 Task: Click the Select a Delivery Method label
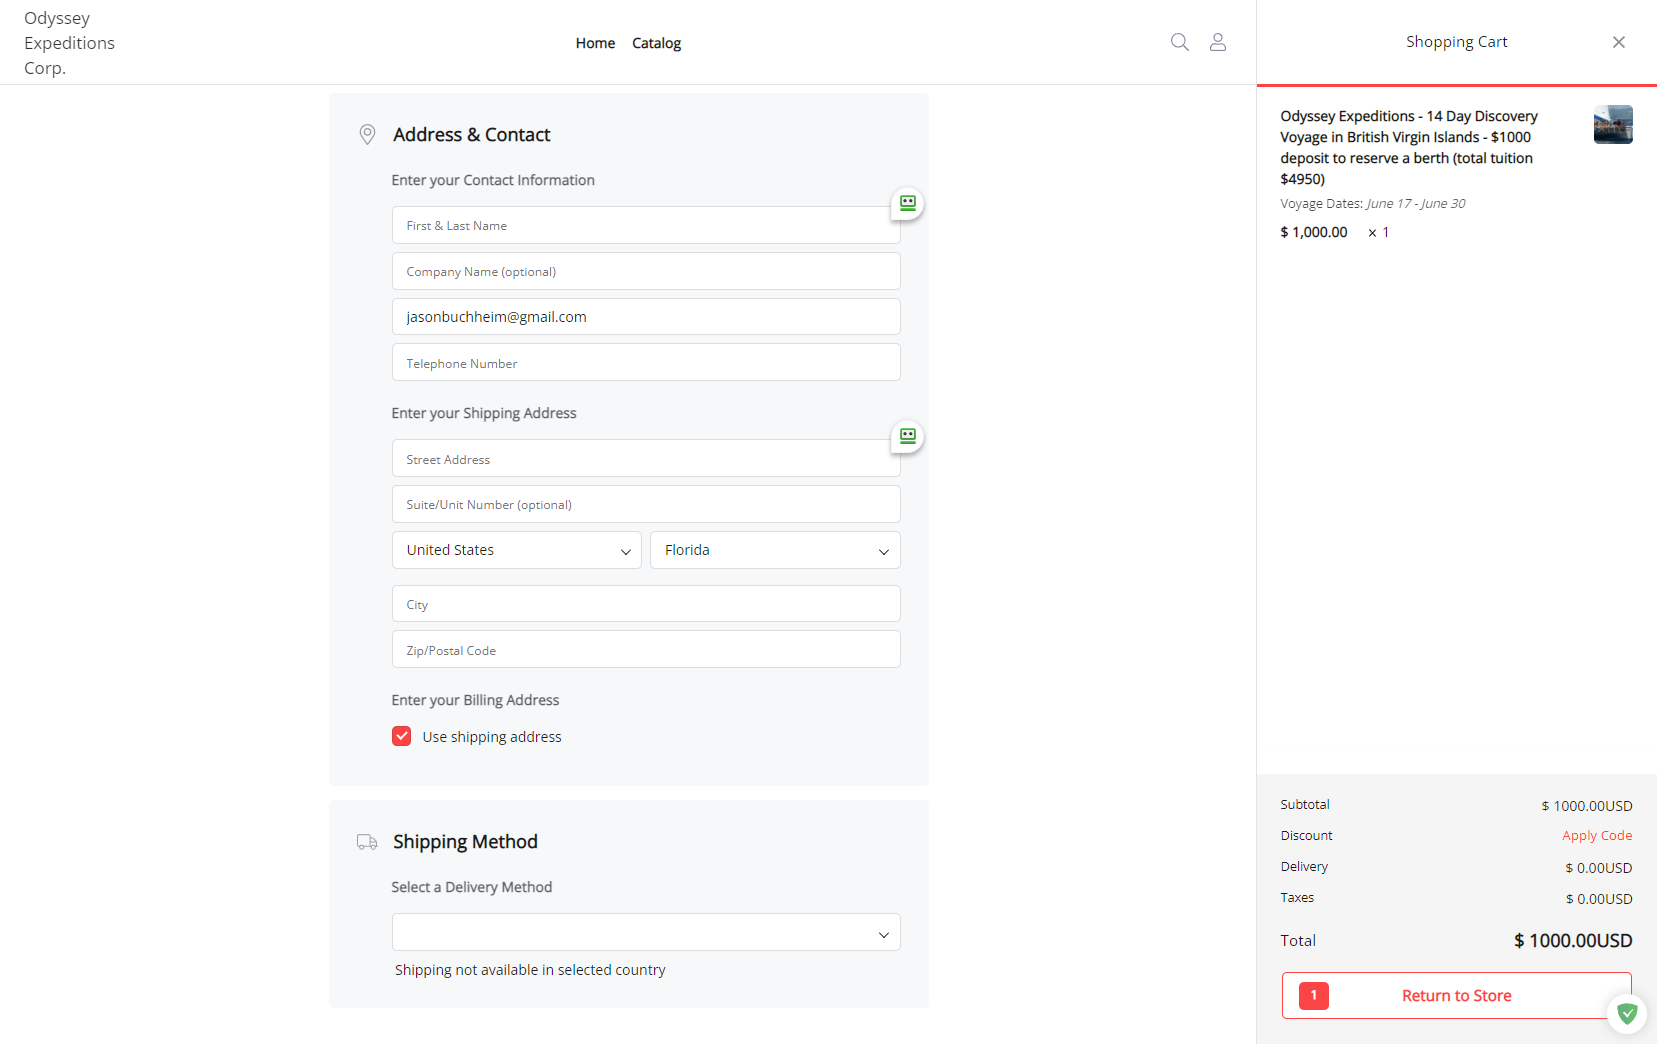click(472, 887)
